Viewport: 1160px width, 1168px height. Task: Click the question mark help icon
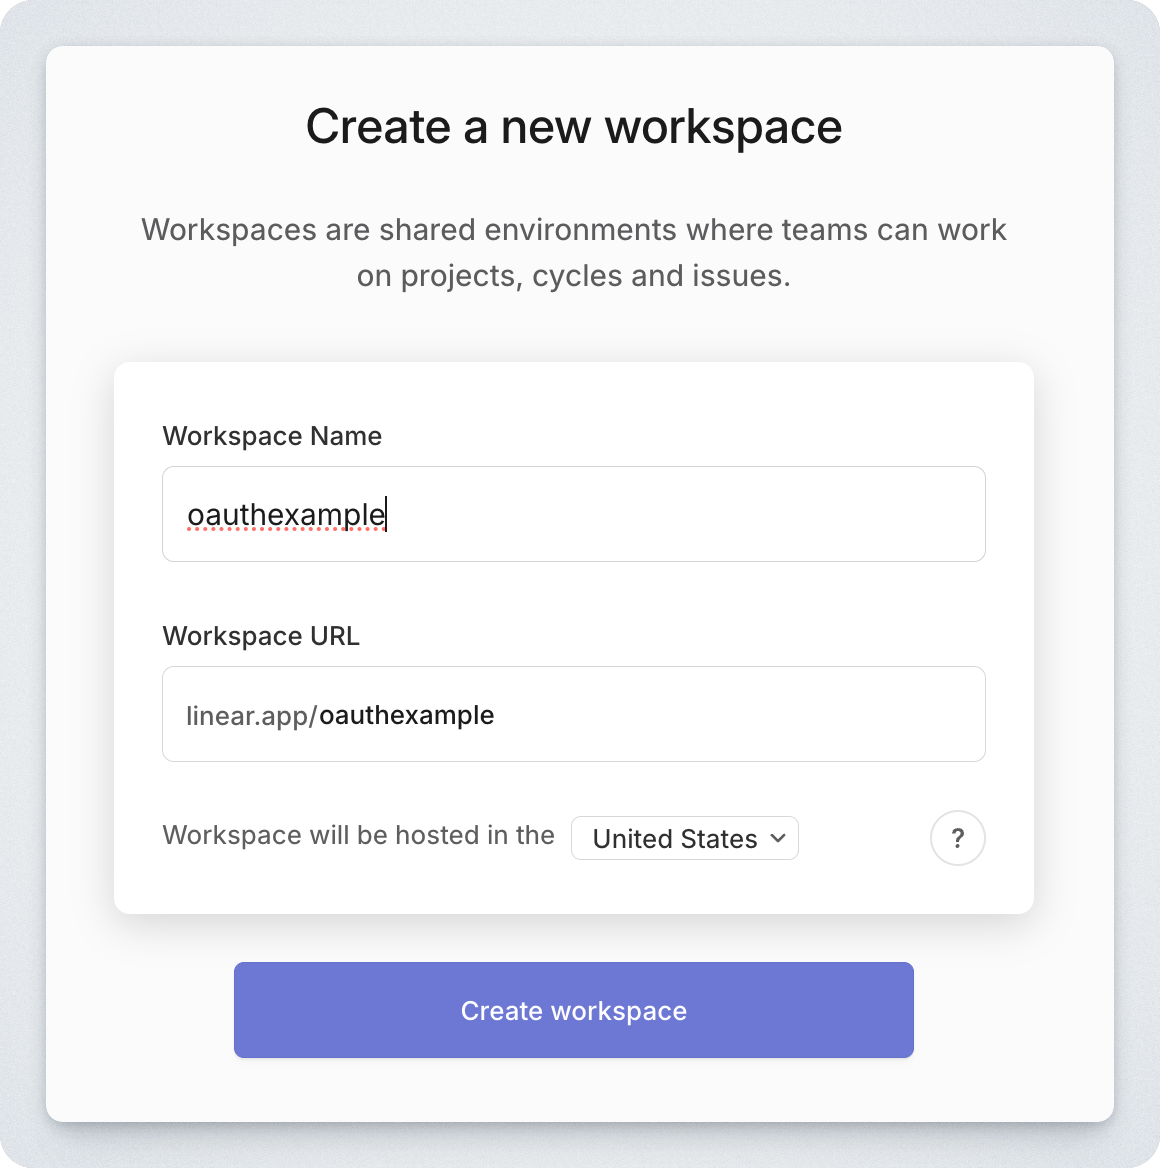click(957, 838)
